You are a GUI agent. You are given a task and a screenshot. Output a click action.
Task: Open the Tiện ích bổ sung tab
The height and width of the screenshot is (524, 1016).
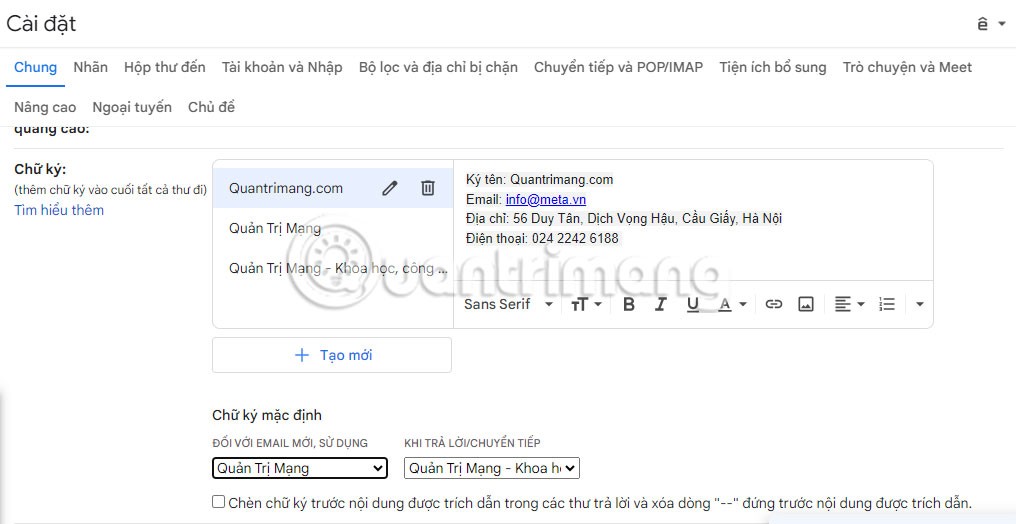772,67
